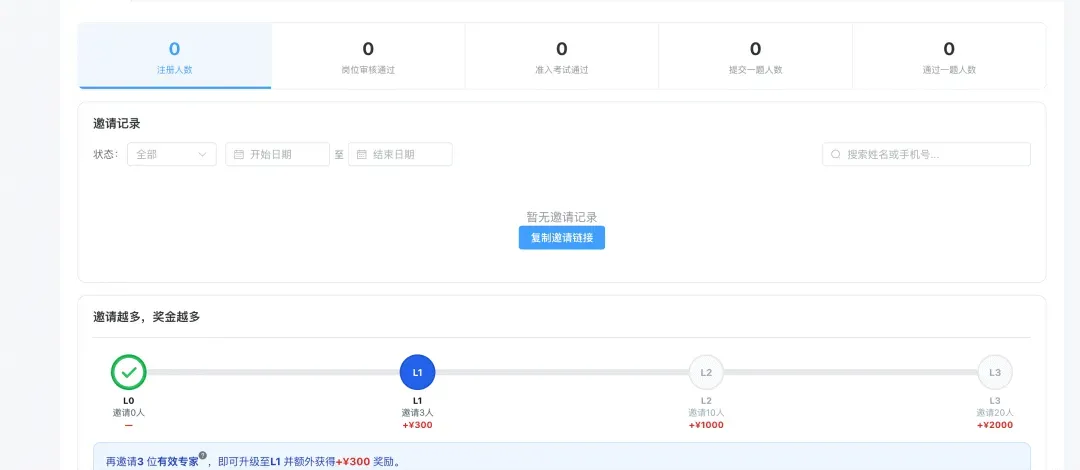Switch to 岗位审核通过 tab

pos(368,56)
